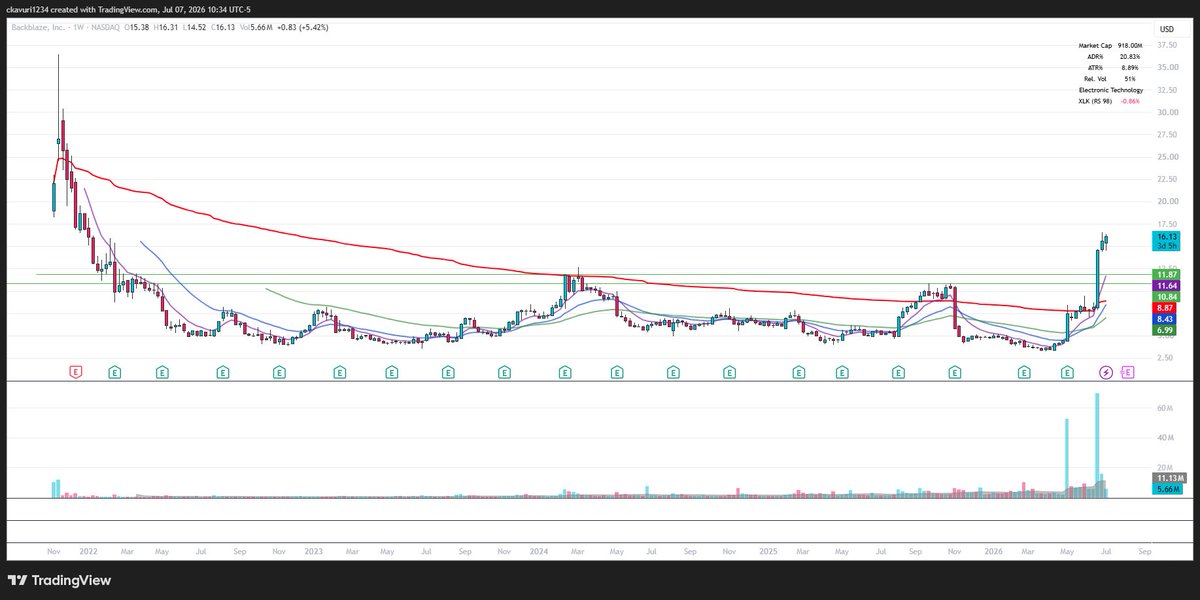This screenshot has height=600, width=1200.
Task: Click the 2026 label on time axis
Action: [994, 551]
